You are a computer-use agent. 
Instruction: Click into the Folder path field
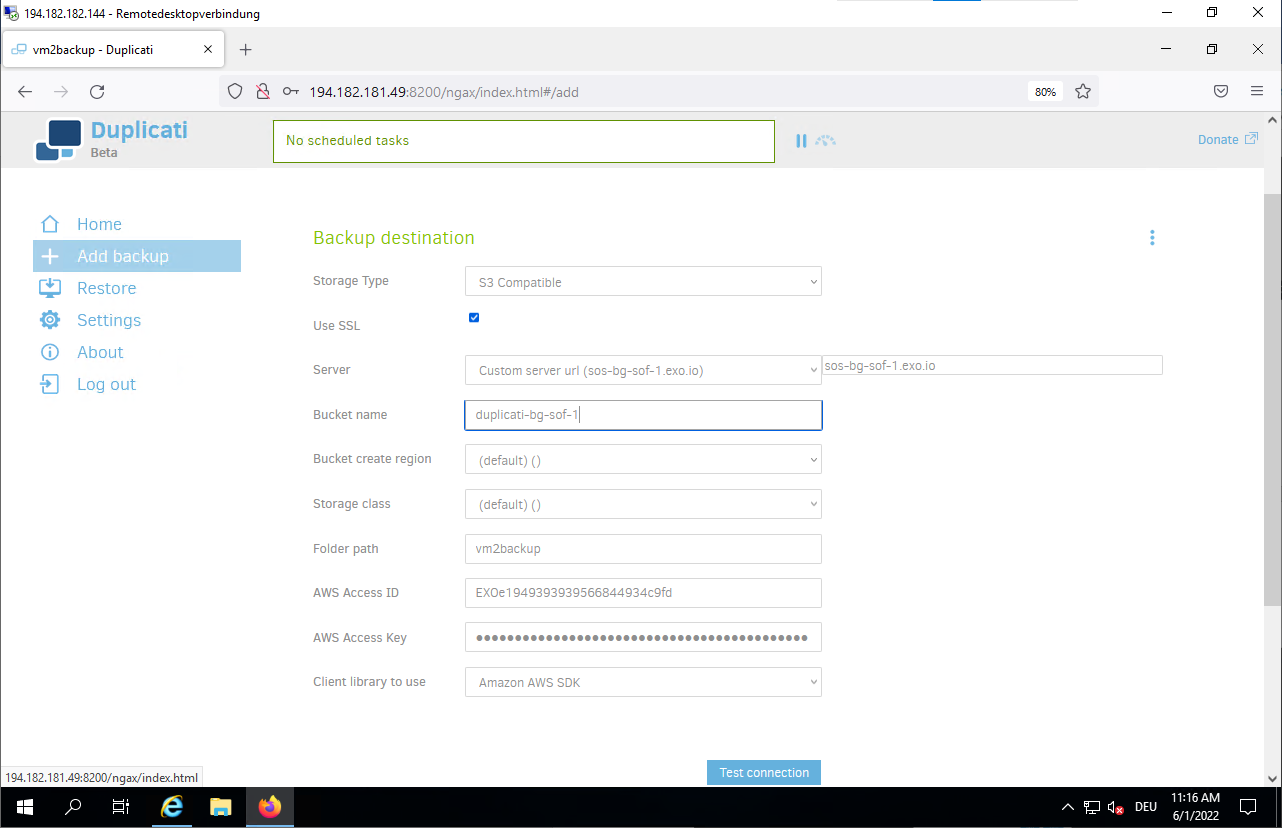(x=643, y=549)
